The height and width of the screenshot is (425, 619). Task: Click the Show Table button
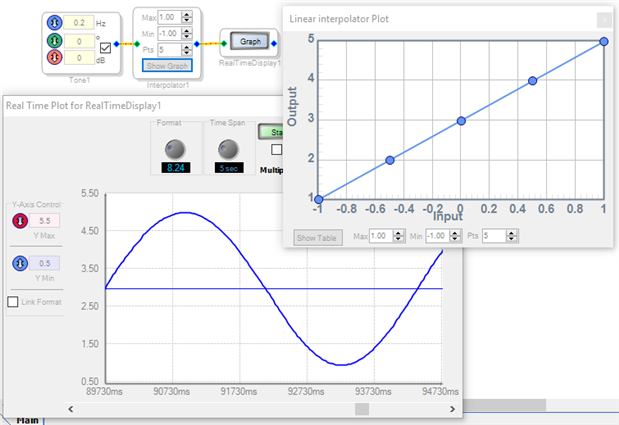tap(318, 238)
